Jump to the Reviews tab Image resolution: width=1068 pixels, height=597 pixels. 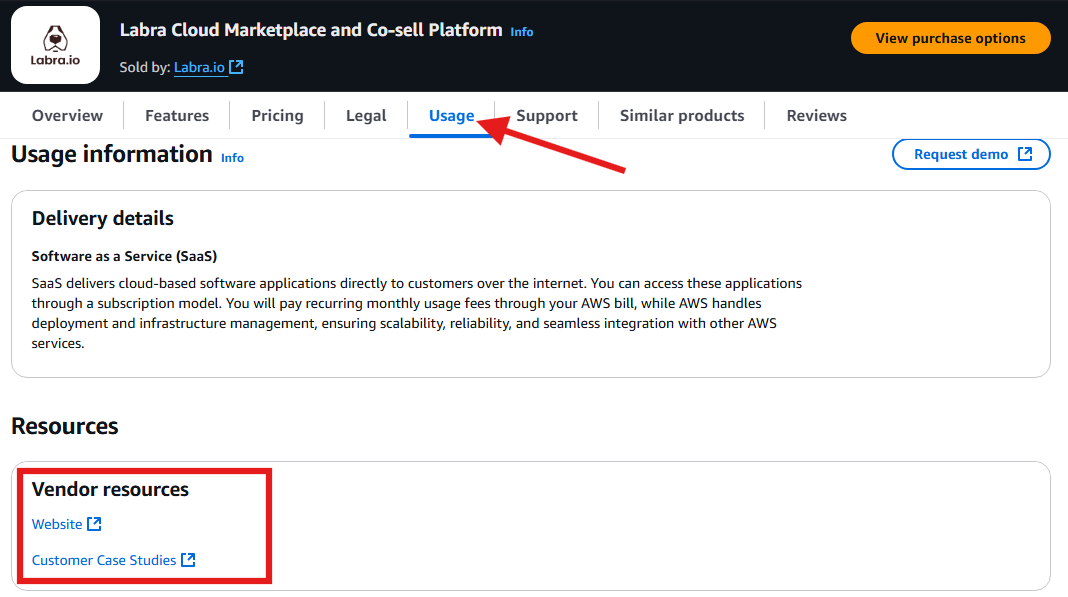tap(817, 116)
